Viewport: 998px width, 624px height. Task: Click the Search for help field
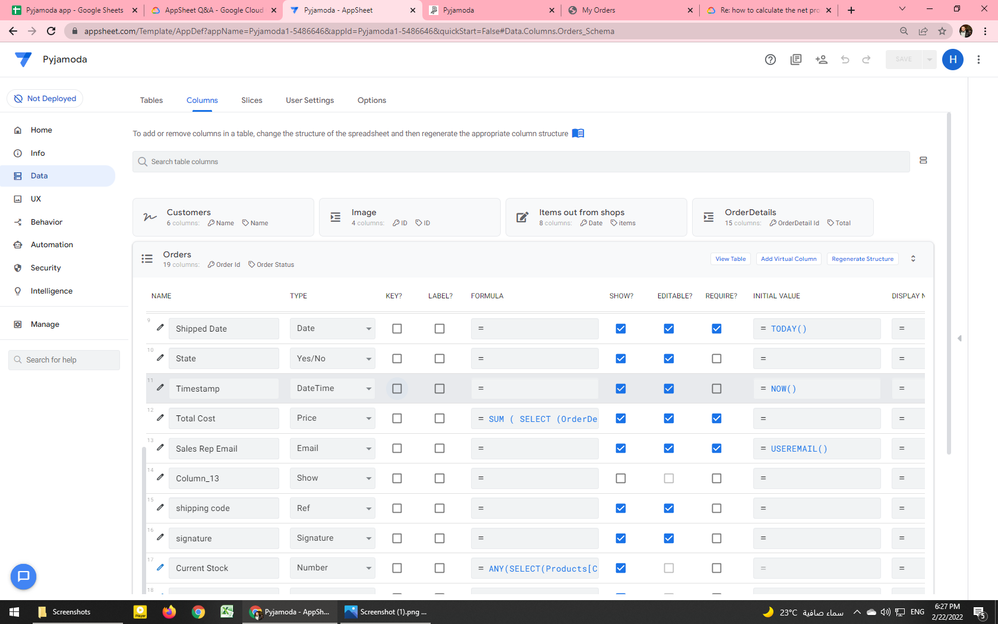click(x=64, y=360)
